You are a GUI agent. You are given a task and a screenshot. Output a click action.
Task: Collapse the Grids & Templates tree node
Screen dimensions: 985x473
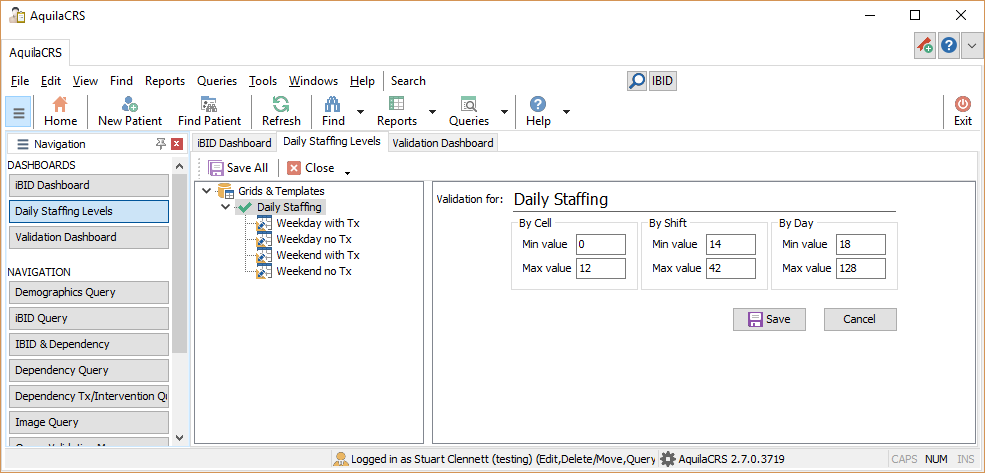point(206,191)
